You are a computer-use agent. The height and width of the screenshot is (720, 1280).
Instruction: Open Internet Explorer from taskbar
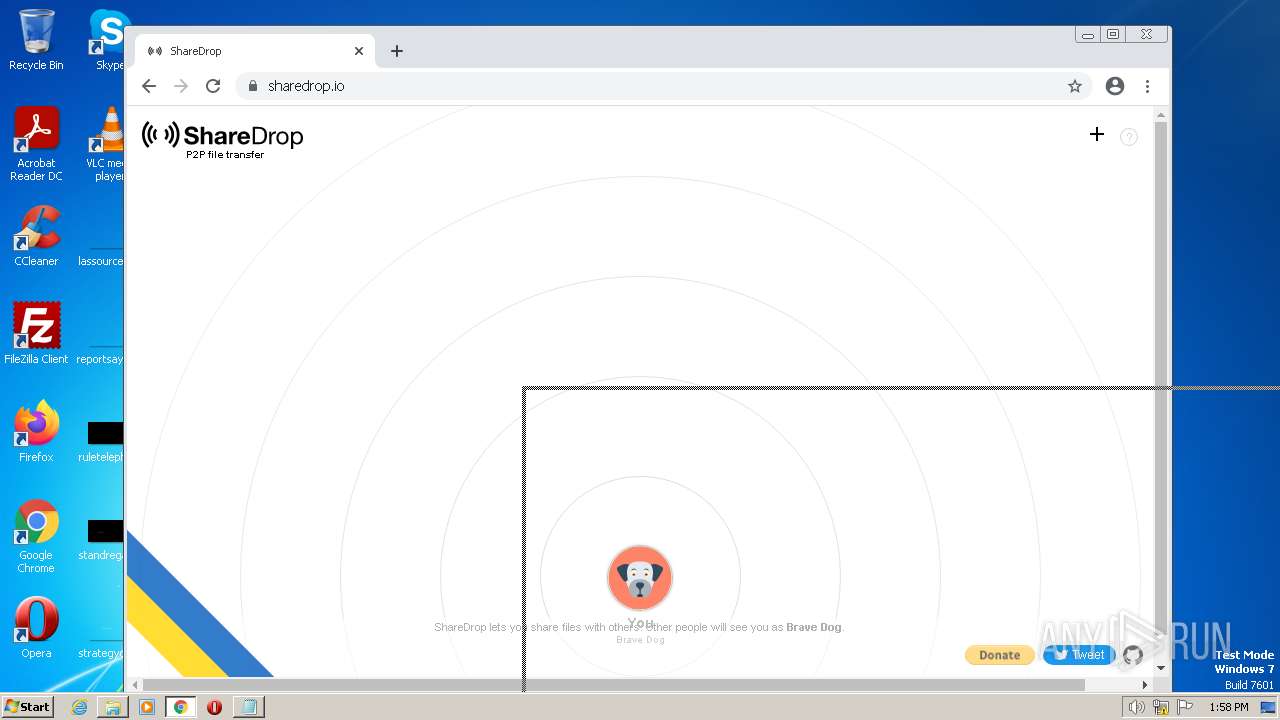coord(80,707)
